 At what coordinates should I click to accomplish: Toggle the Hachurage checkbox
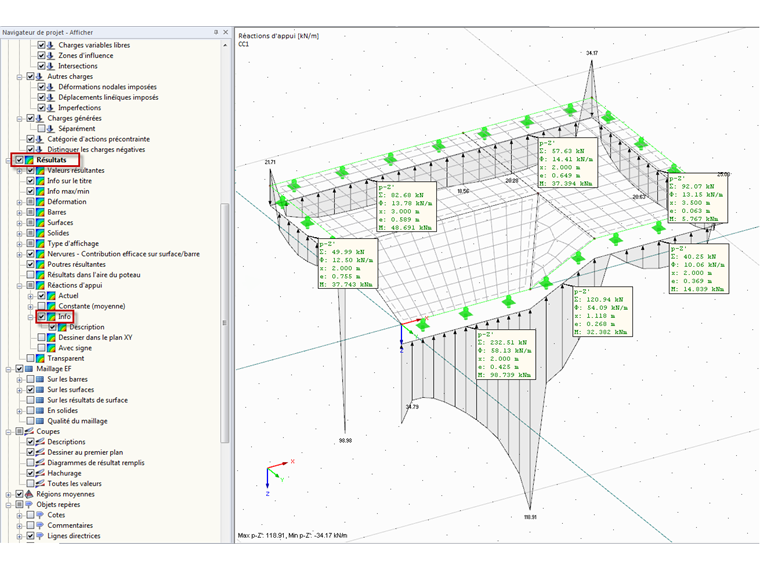pos(31,473)
